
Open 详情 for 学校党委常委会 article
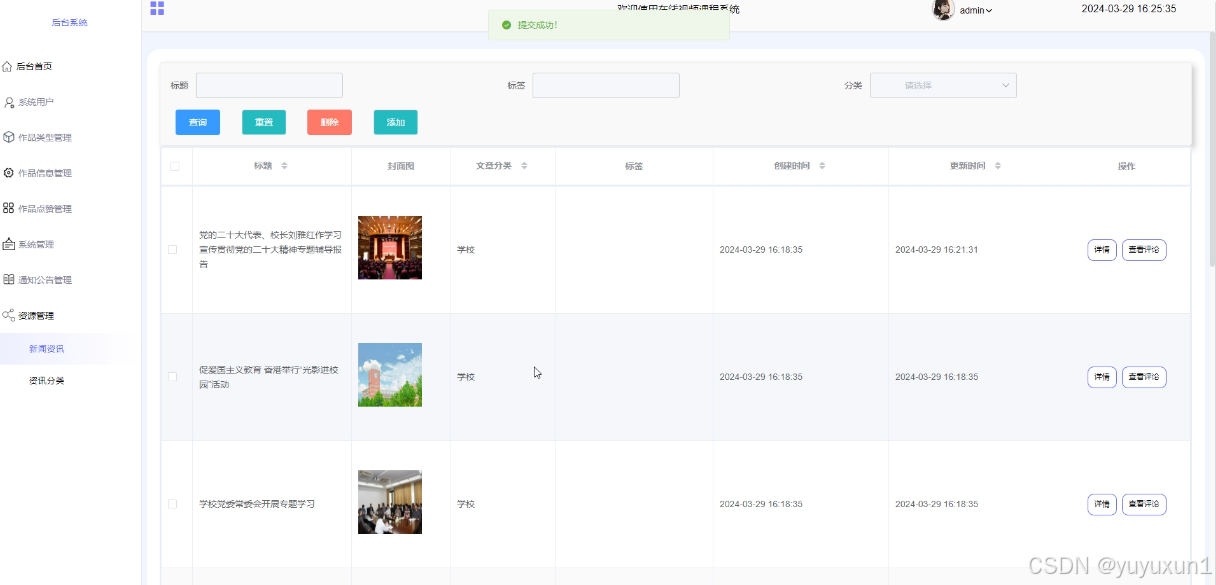point(1102,504)
